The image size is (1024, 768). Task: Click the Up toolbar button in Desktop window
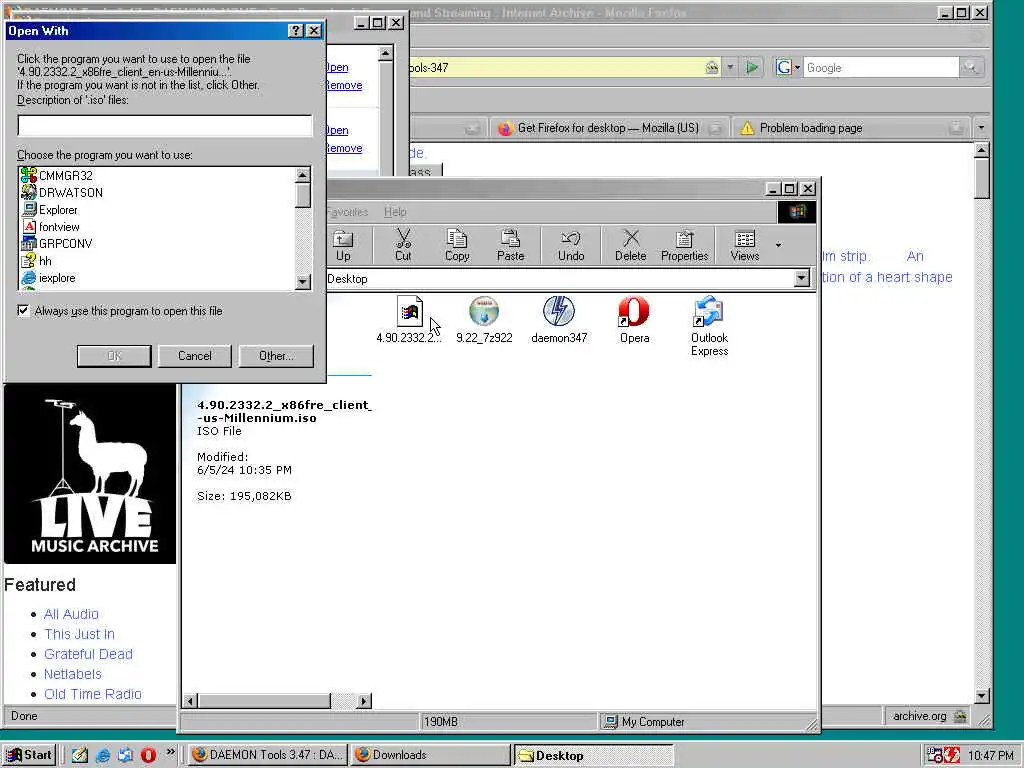tap(343, 245)
